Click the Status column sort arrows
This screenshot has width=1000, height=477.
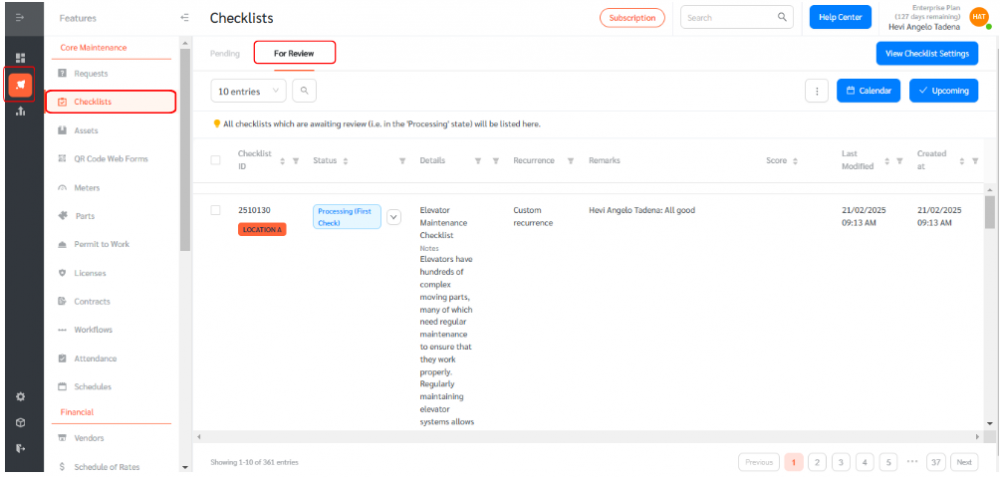point(345,161)
